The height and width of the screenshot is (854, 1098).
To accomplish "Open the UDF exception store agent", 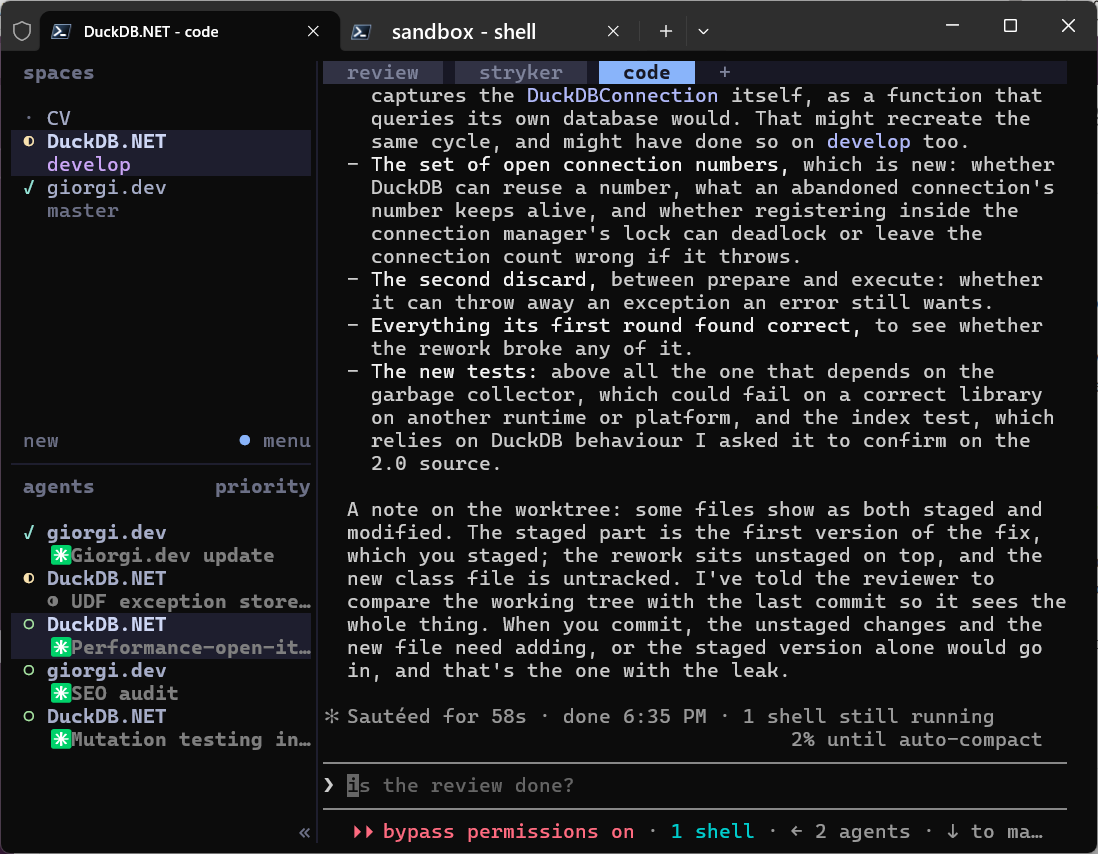I will pos(190,602).
